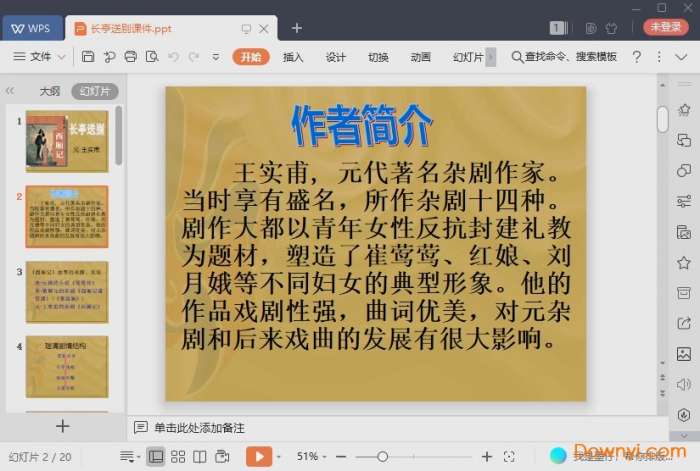This screenshot has height=471, width=700.
Task: Click the Print icon
Action: pyautogui.click(x=130, y=57)
